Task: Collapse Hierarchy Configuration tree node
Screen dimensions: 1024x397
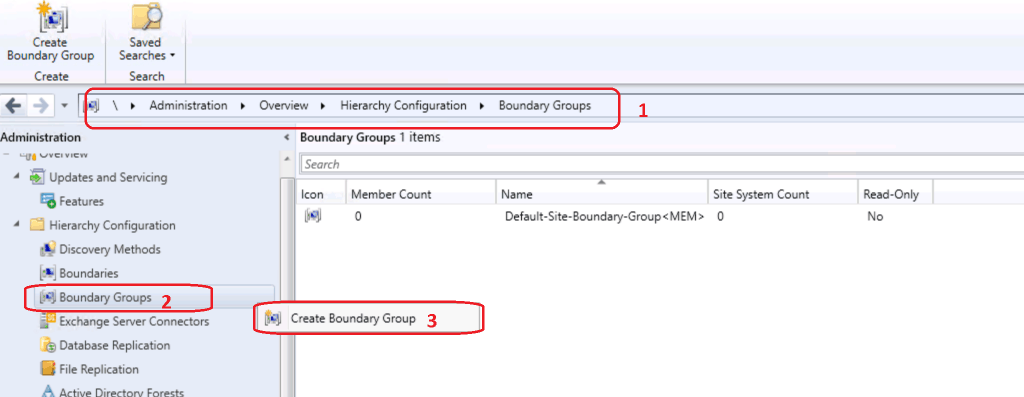Action: click(x=16, y=225)
